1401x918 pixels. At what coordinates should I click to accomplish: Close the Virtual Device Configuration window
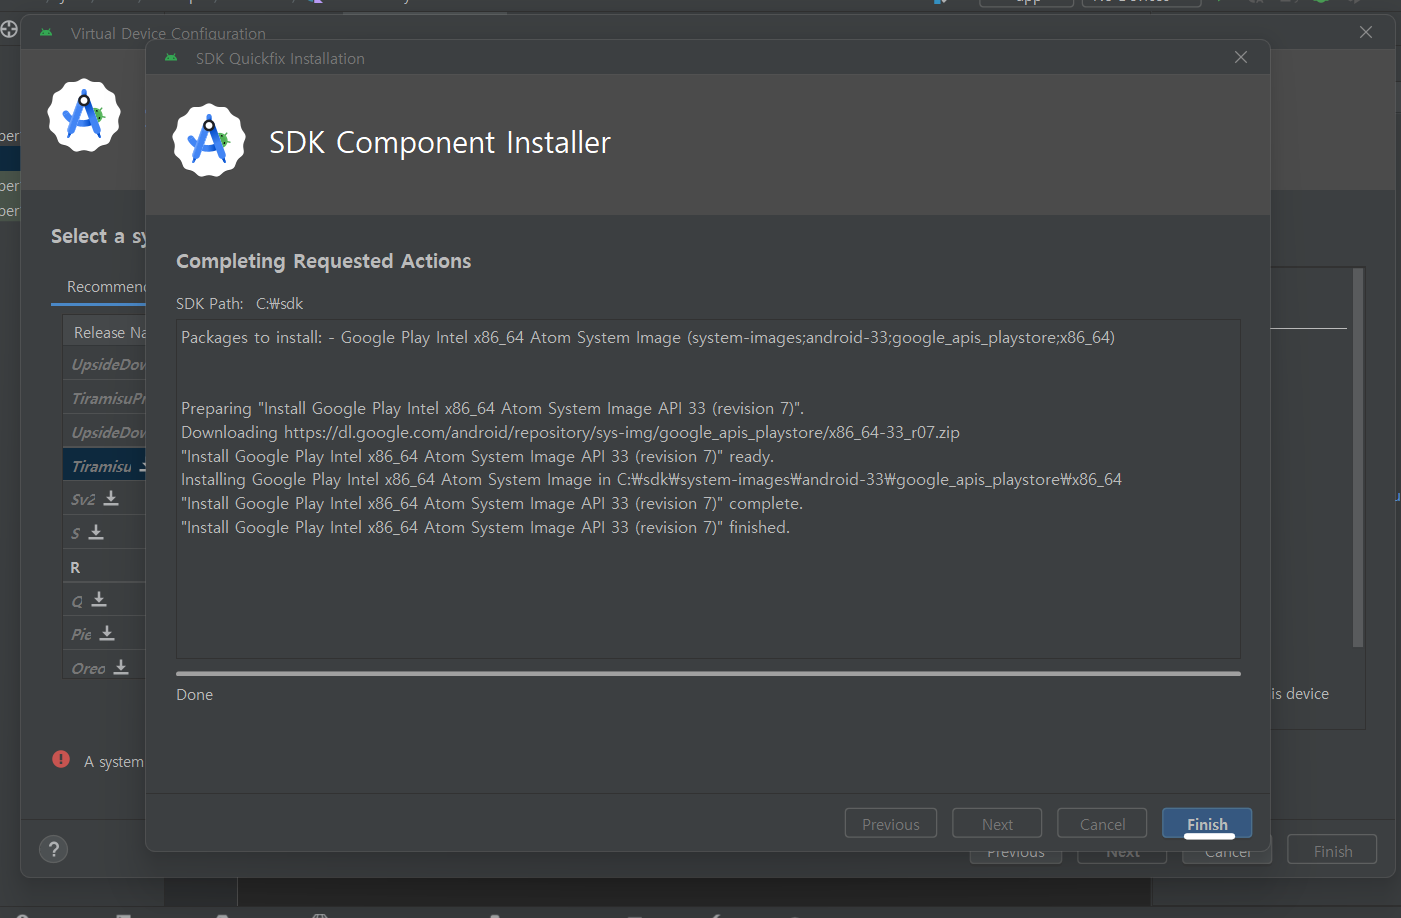click(1365, 32)
